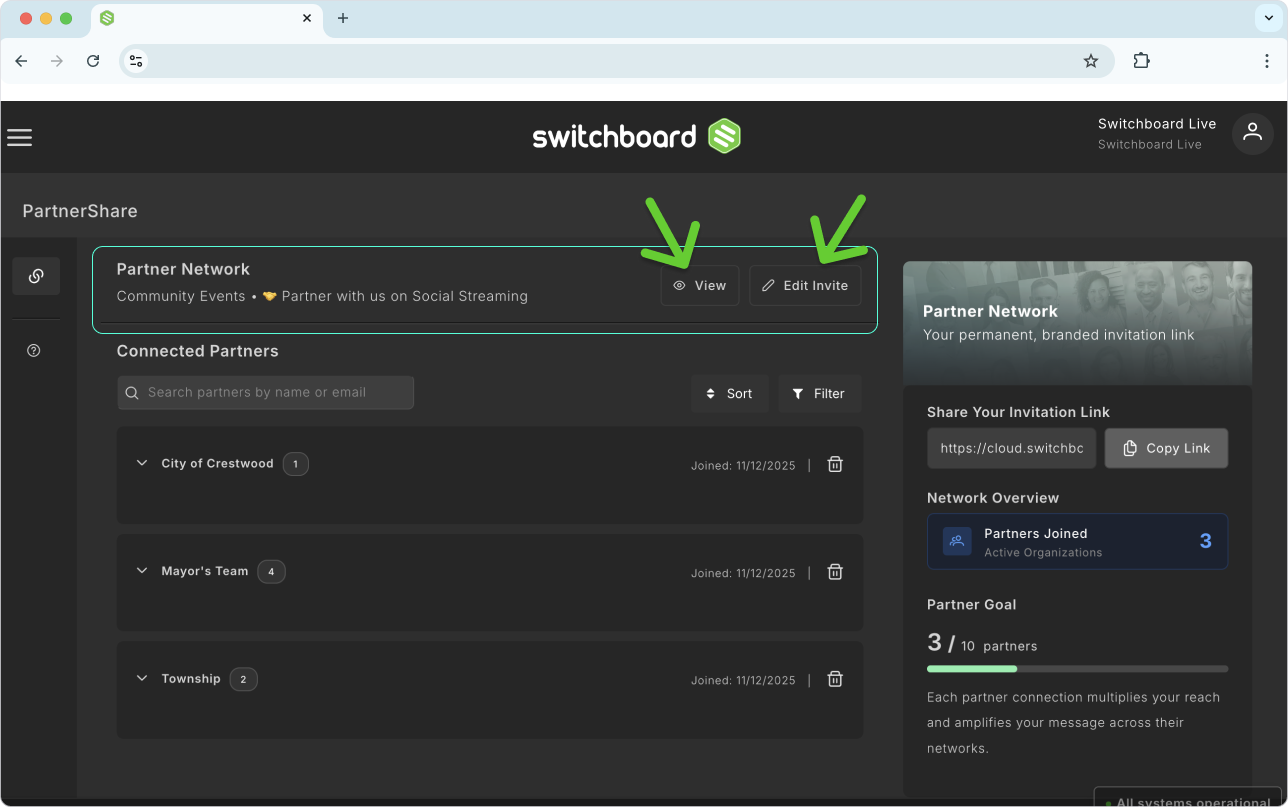Click the Mayor's Team count badge
The width and height of the screenshot is (1288, 807).
pyautogui.click(x=271, y=572)
